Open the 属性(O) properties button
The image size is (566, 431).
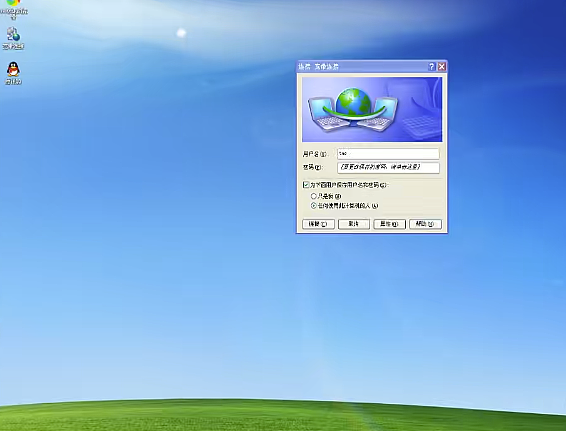tap(389, 224)
